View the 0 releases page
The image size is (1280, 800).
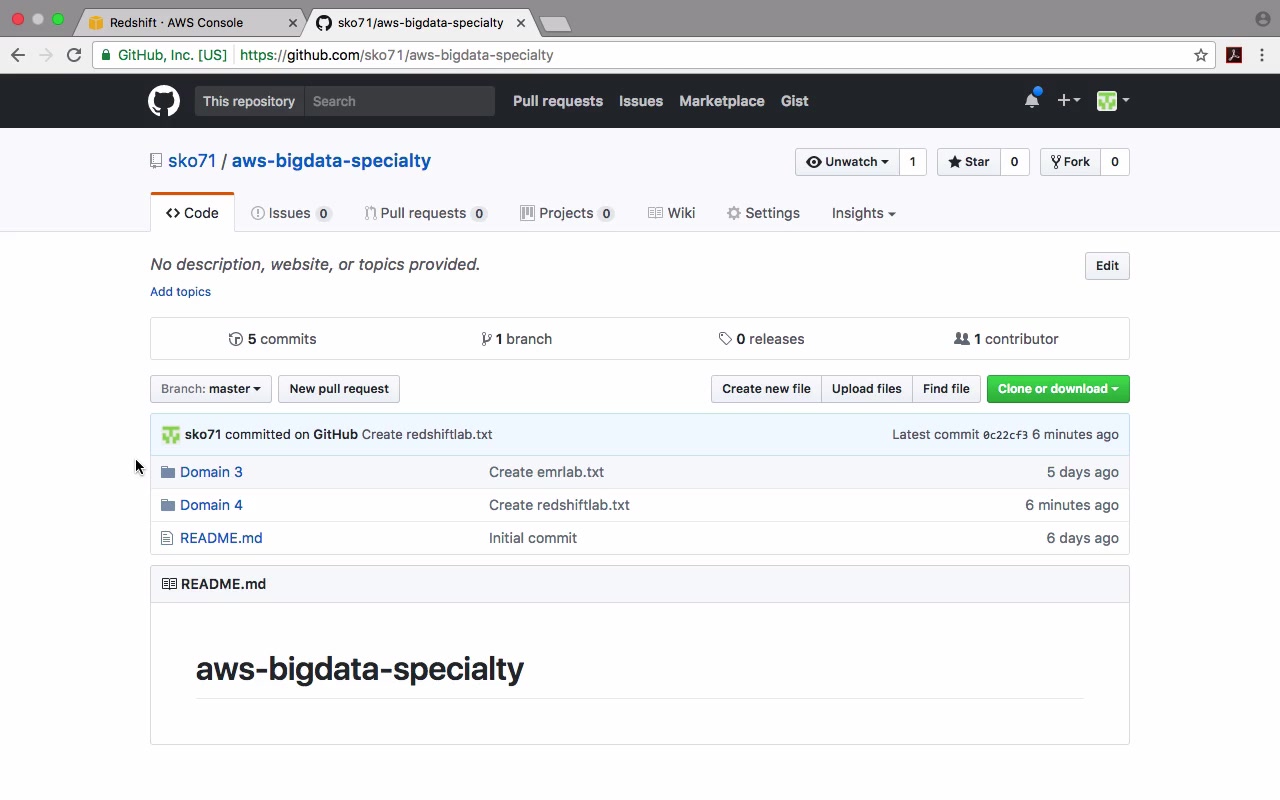pyautogui.click(x=761, y=339)
